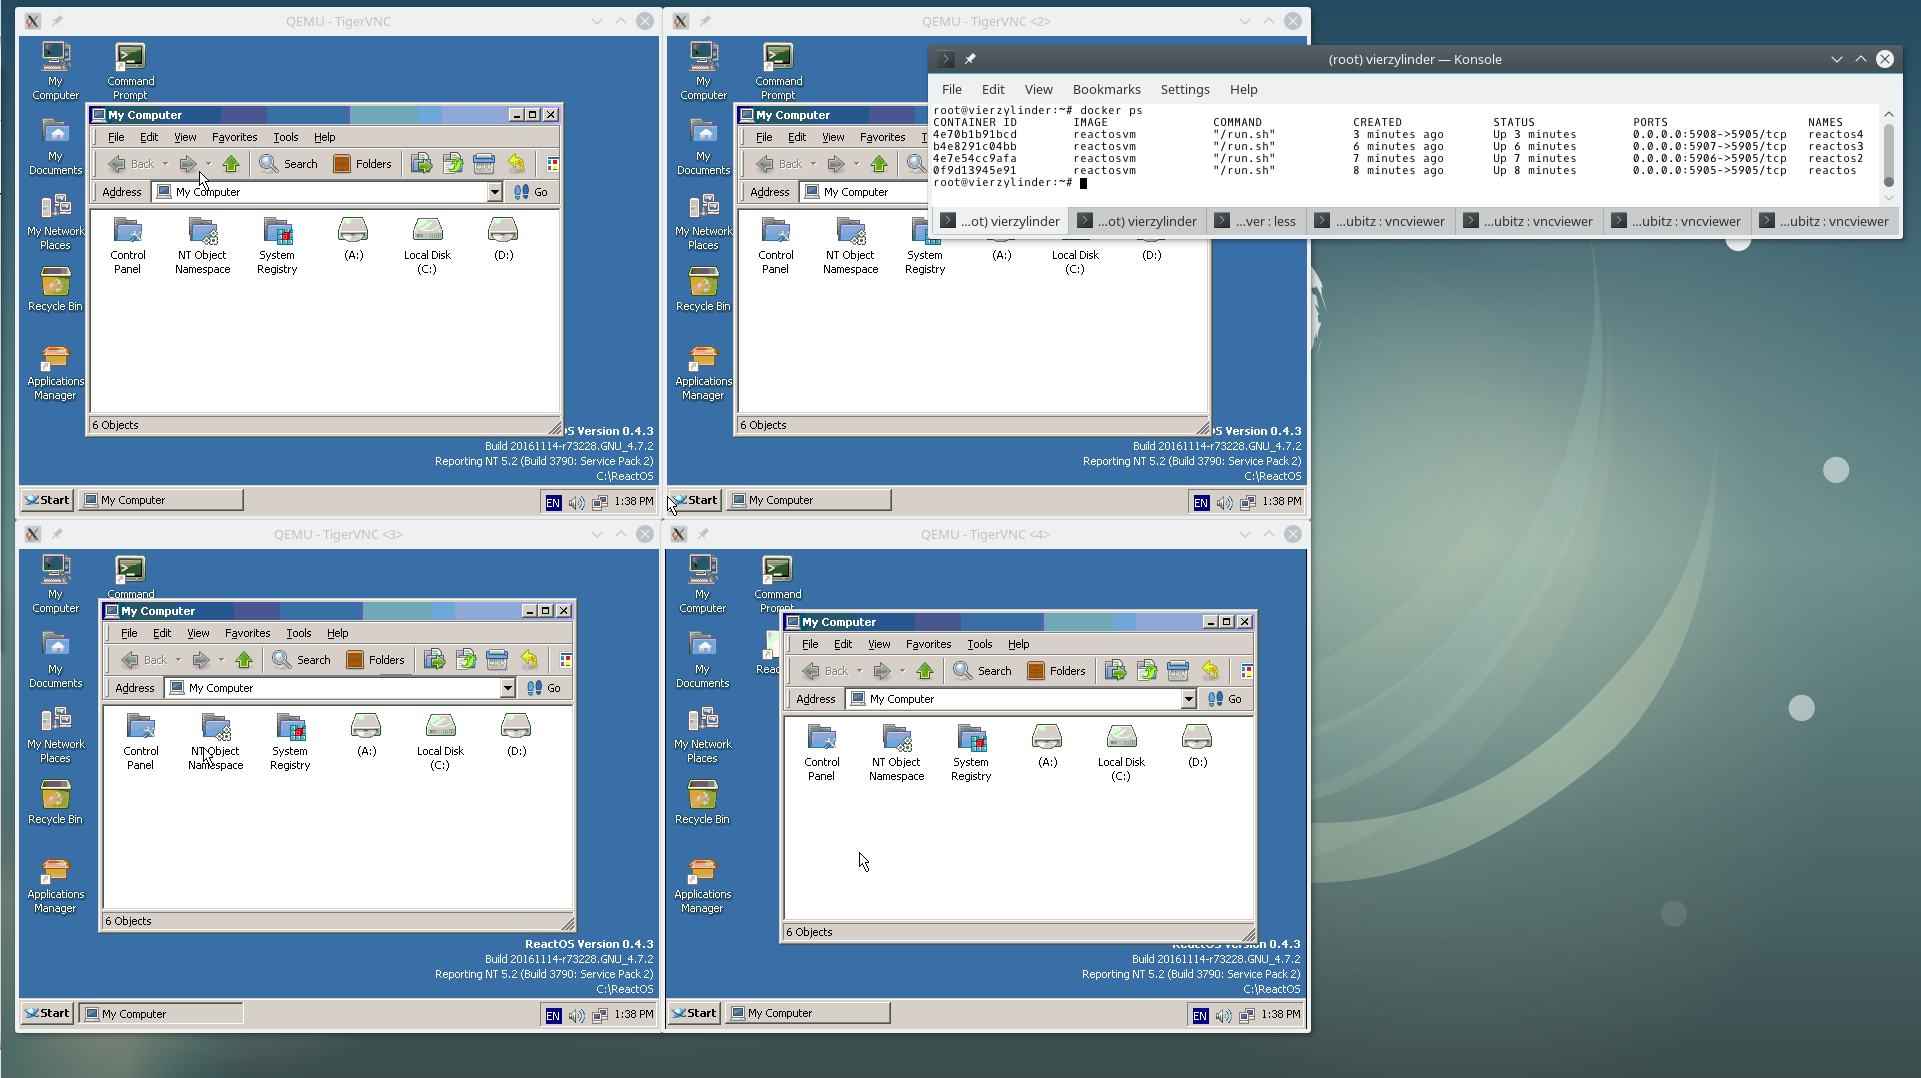Select System Registry in third VNC window
Image resolution: width=1921 pixels, height=1078 pixels.
(x=290, y=741)
